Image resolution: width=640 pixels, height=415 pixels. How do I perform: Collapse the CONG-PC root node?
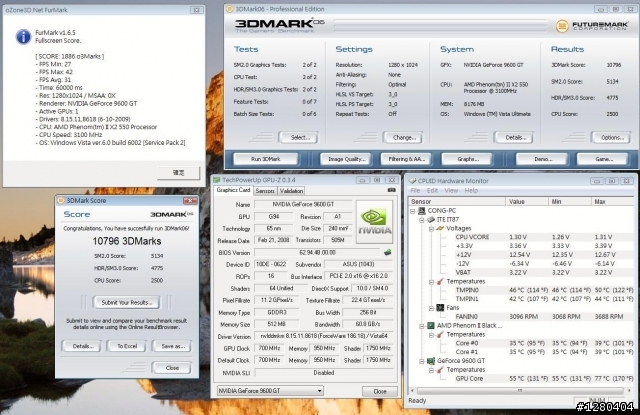point(413,211)
